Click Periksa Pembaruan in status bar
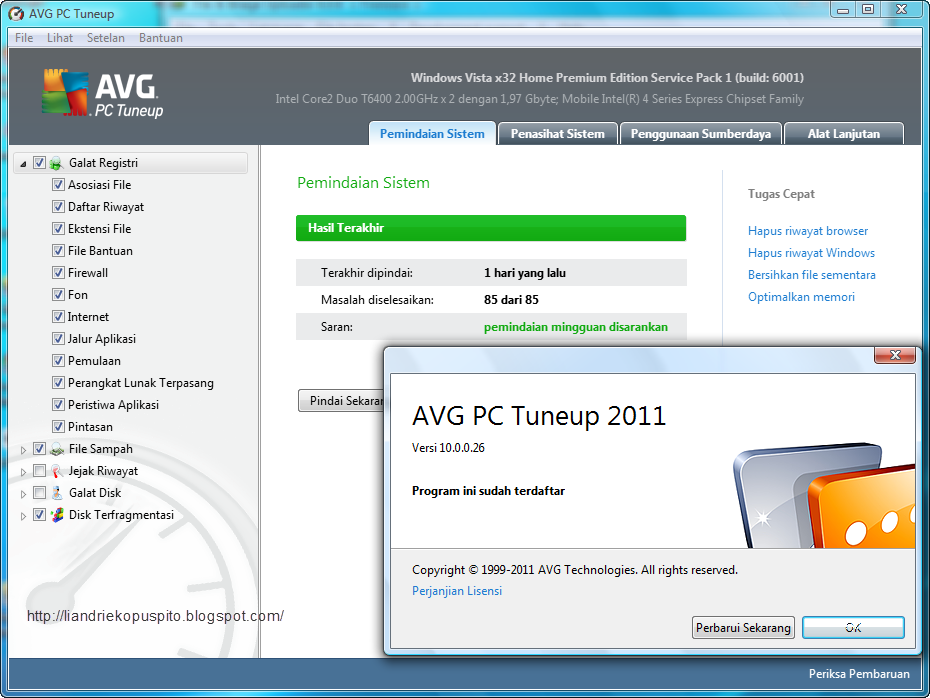Image resolution: width=930 pixels, height=698 pixels. point(859,674)
